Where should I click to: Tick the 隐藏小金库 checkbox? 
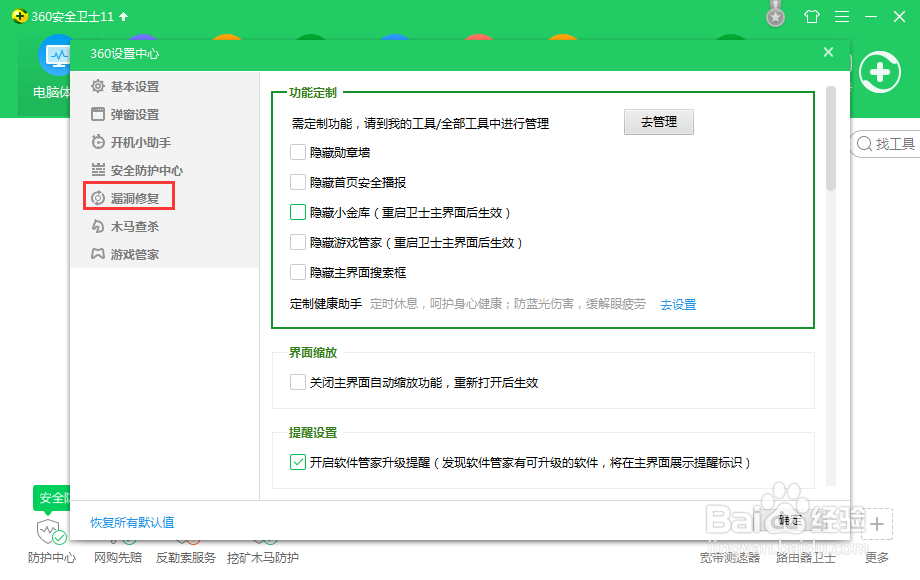pos(297,212)
